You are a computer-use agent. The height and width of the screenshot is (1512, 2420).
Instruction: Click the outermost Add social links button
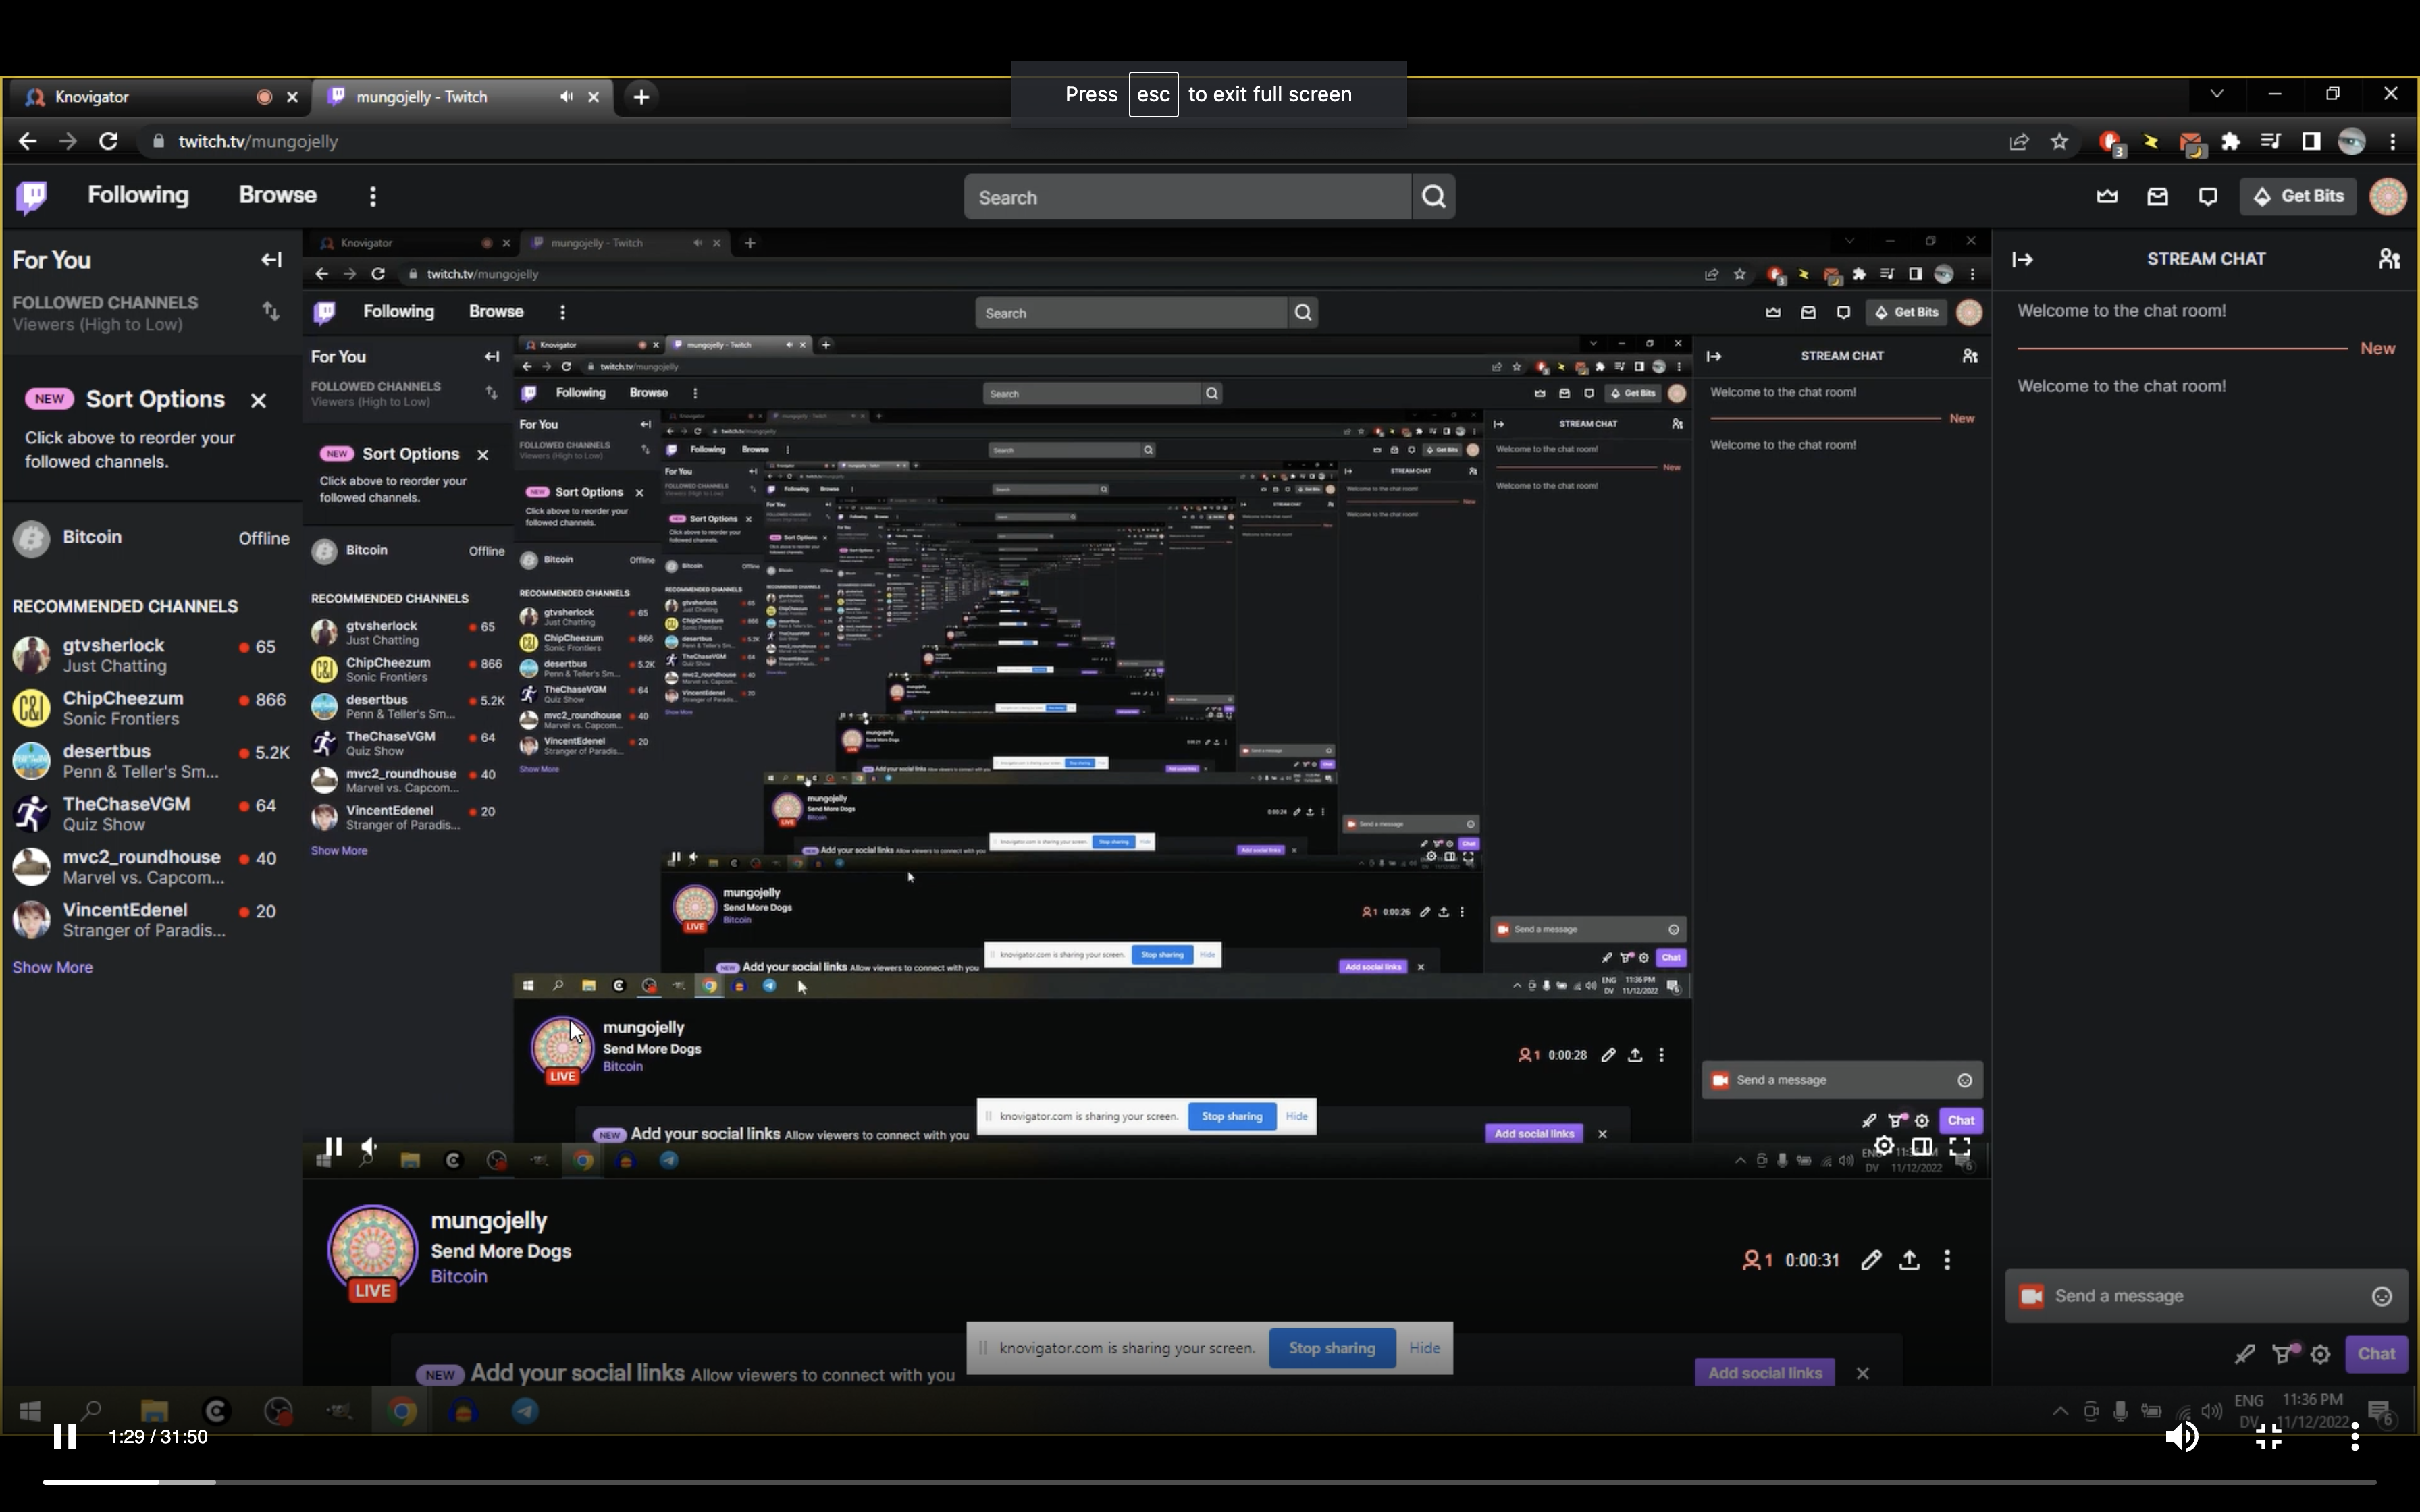pos(1765,1373)
